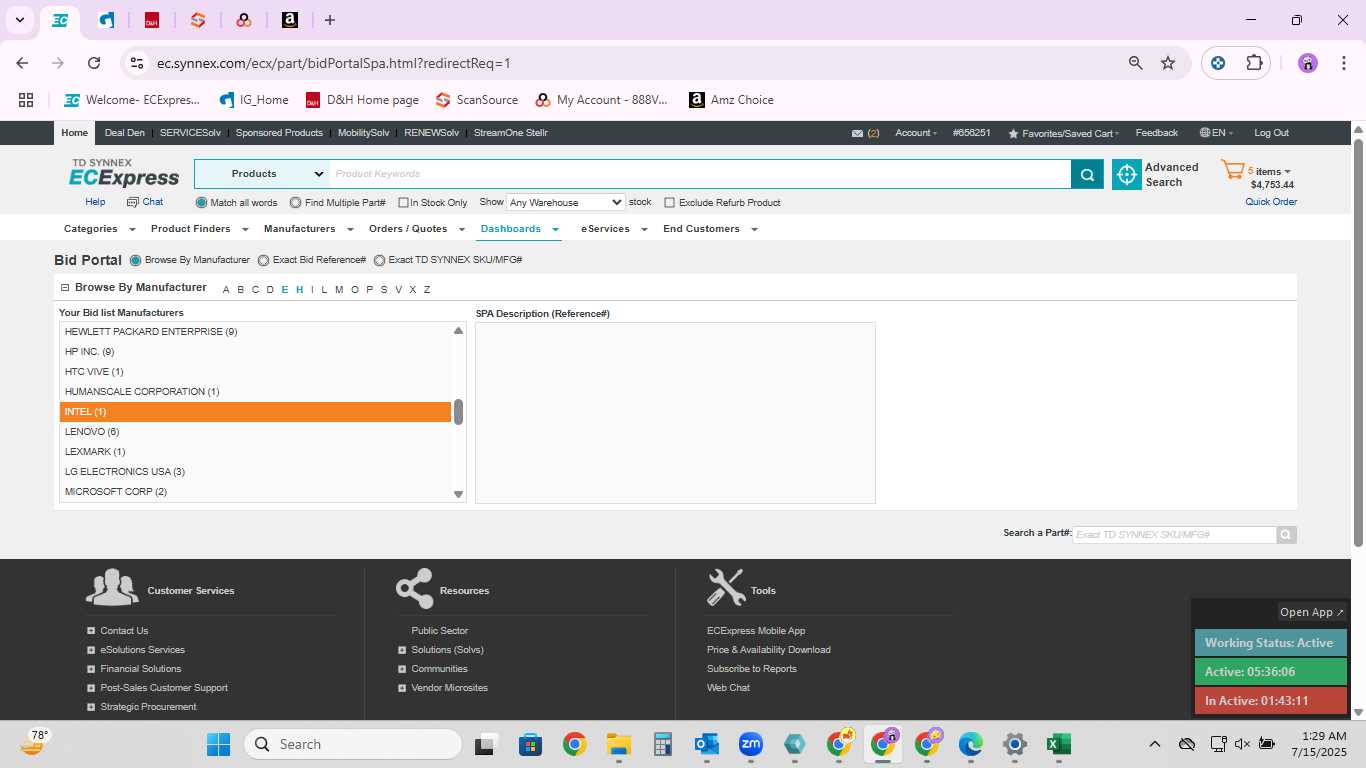The width and height of the screenshot is (1366, 768).
Task: View site information icon in address bar
Action: pos(137,63)
